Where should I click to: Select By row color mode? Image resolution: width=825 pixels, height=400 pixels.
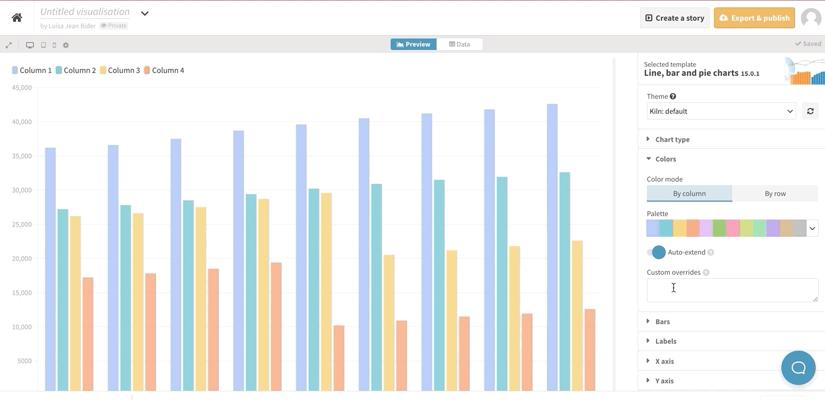click(x=774, y=193)
